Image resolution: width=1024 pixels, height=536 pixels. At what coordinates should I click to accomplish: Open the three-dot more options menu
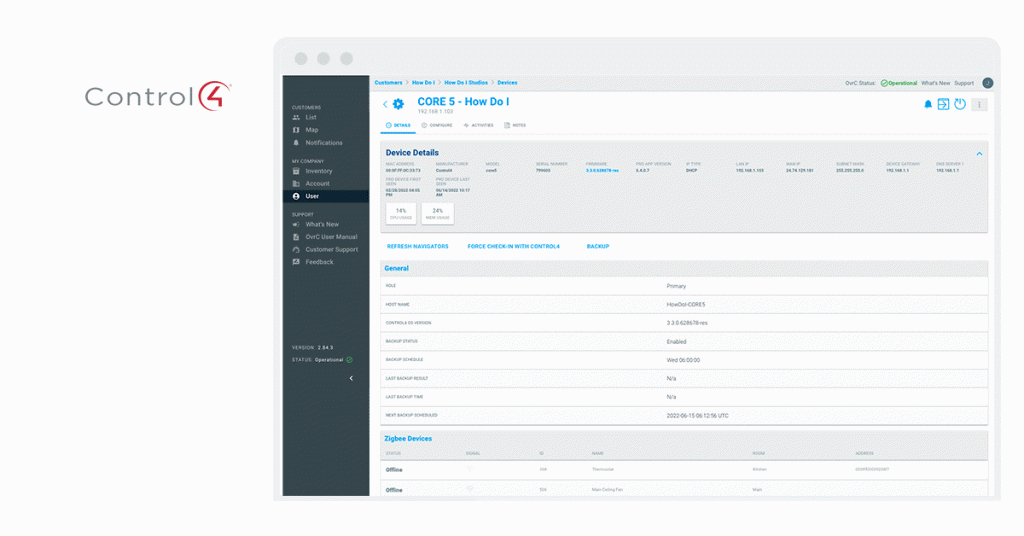979,104
